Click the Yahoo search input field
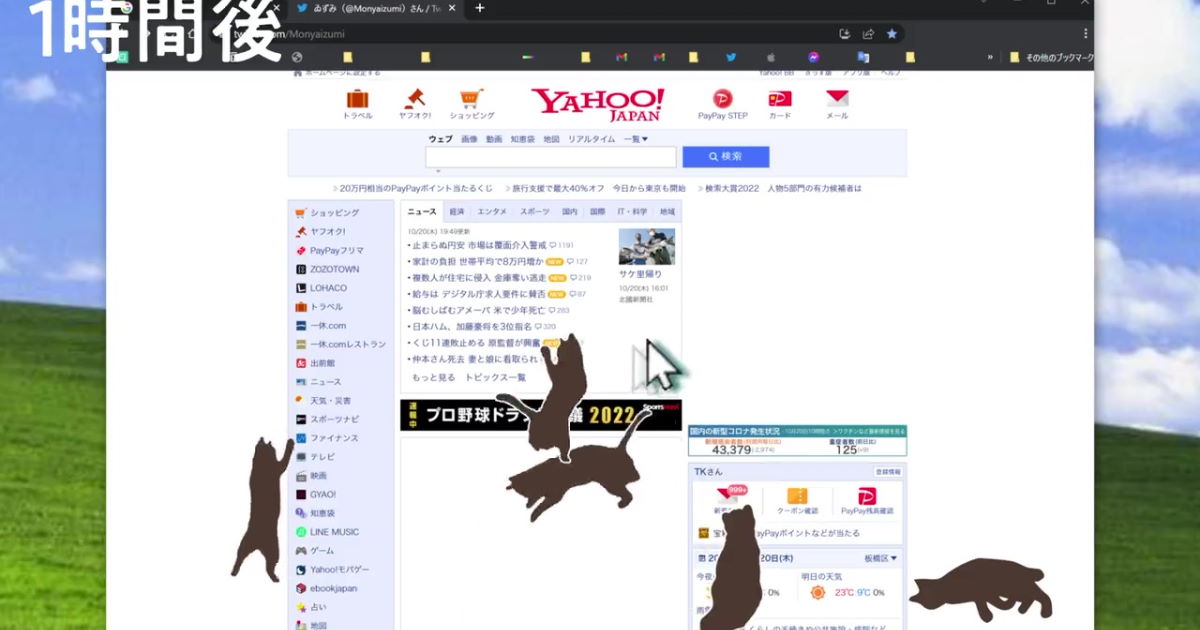Screen dimensions: 1200x630 [551, 157]
